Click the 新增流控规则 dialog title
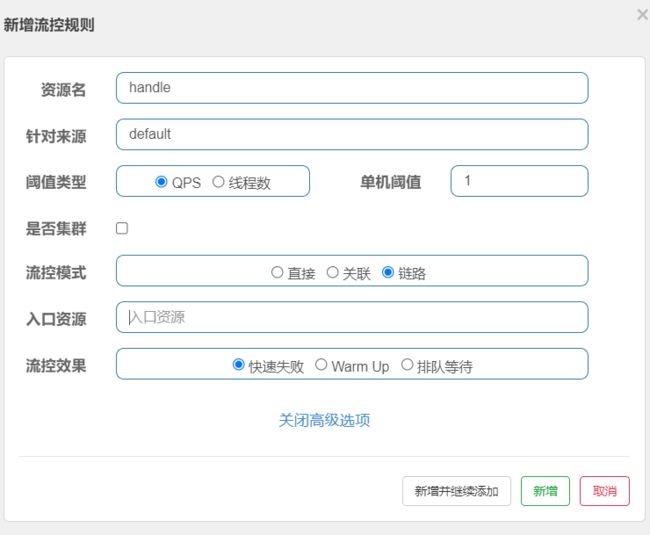This screenshot has height=535, width=650. [x=49, y=25]
